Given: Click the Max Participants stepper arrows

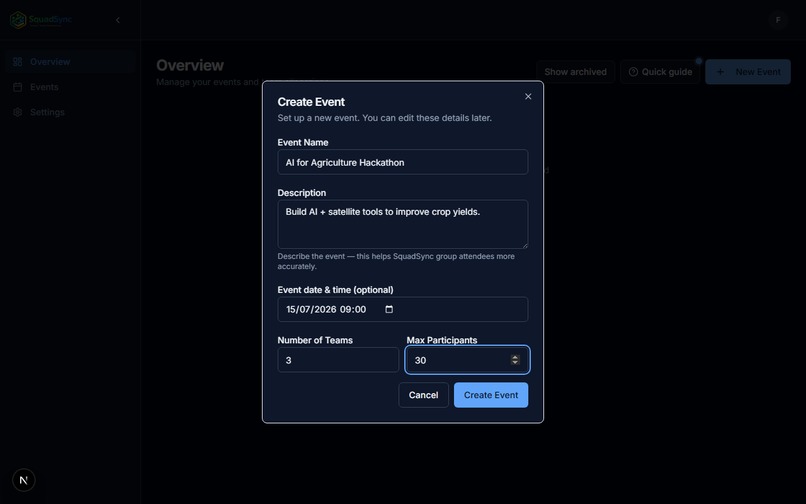Looking at the screenshot, I should tap(515, 360).
